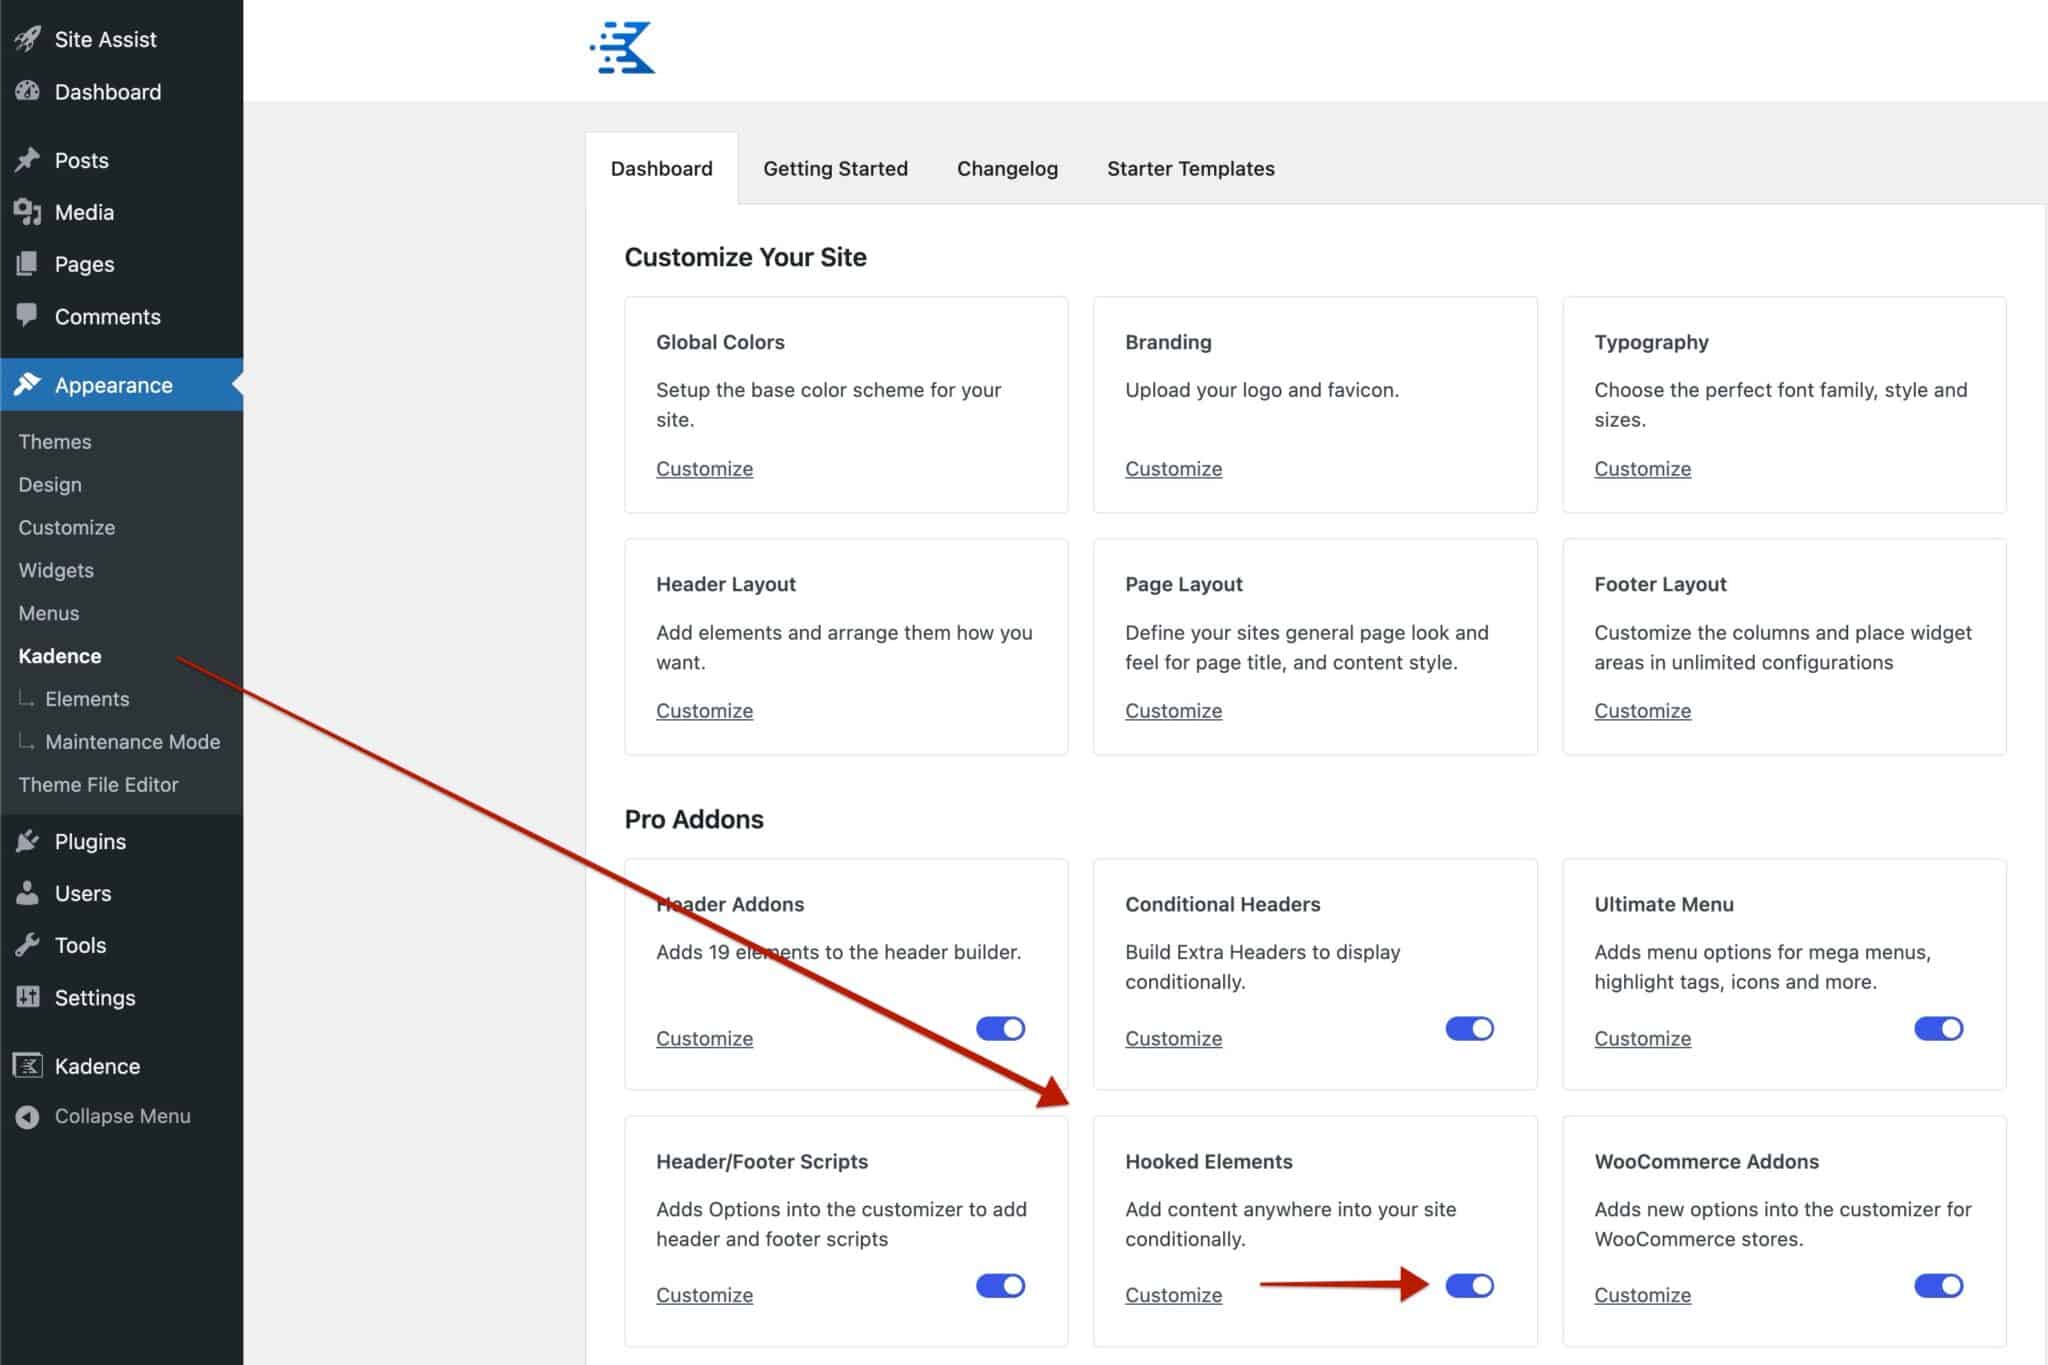Select the Tools wrench icon
The width and height of the screenshot is (2048, 1365).
click(28, 944)
